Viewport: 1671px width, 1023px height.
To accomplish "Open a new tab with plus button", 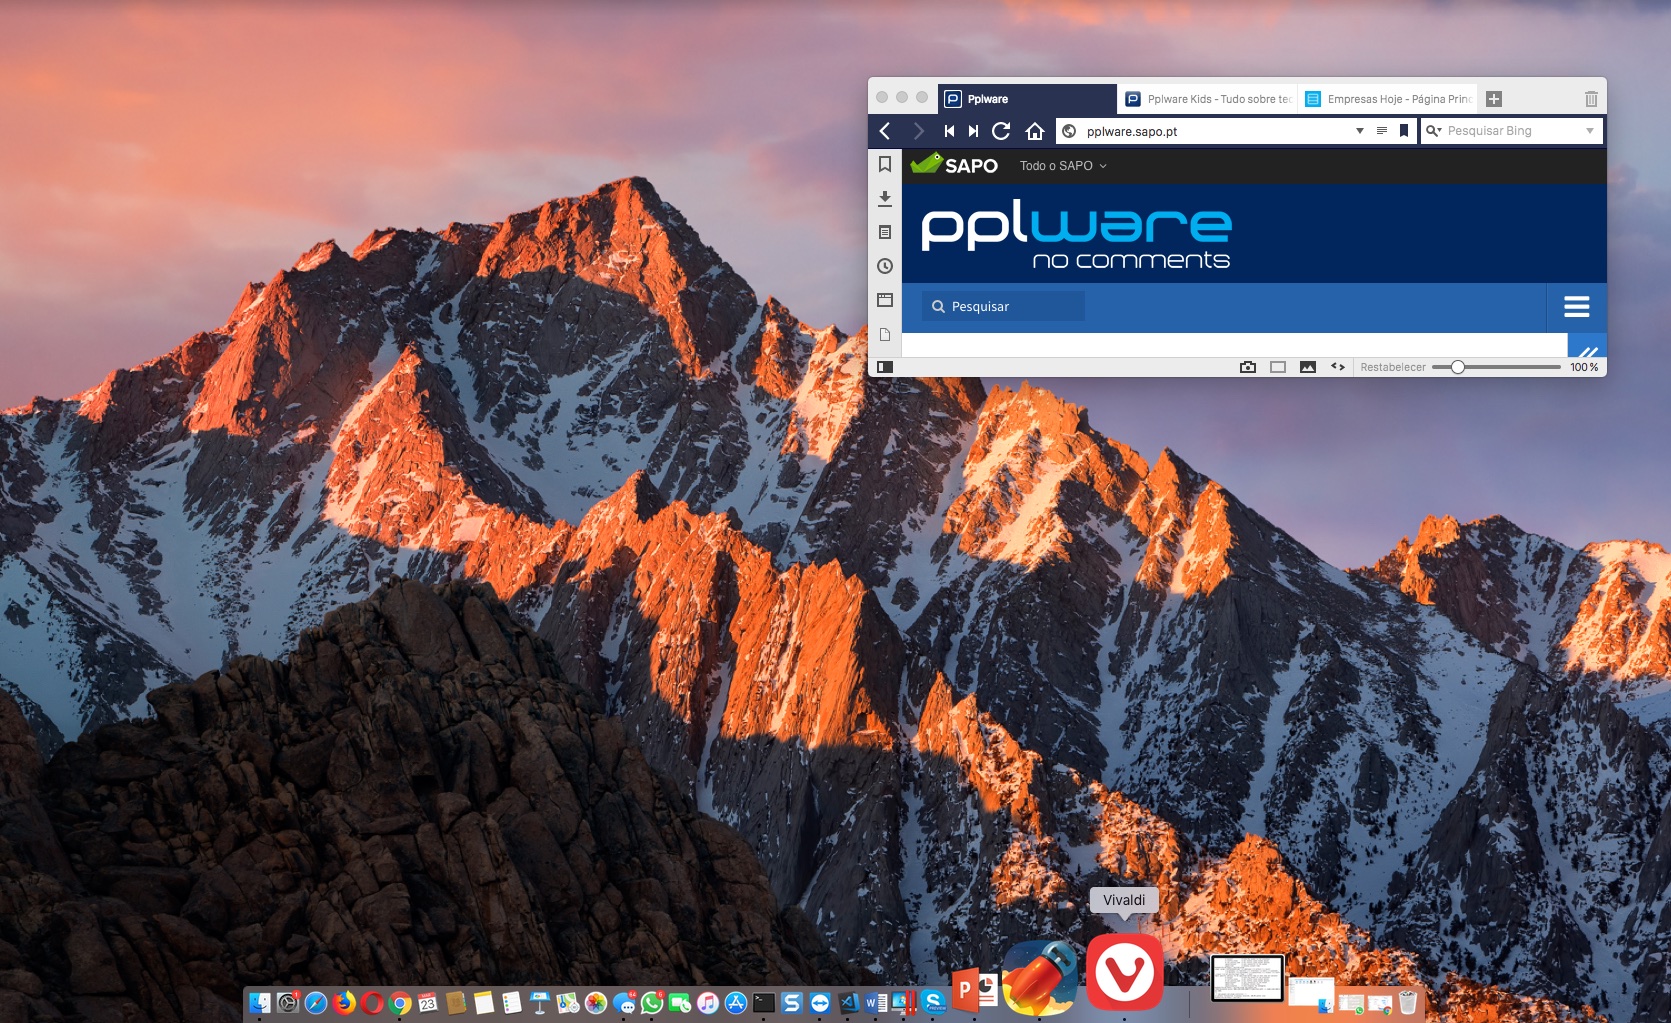I will pos(1494,99).
